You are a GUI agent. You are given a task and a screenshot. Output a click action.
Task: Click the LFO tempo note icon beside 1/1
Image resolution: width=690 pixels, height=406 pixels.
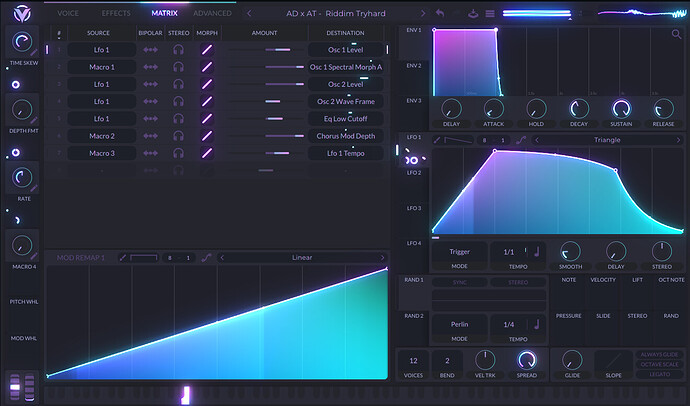[537, 252]
